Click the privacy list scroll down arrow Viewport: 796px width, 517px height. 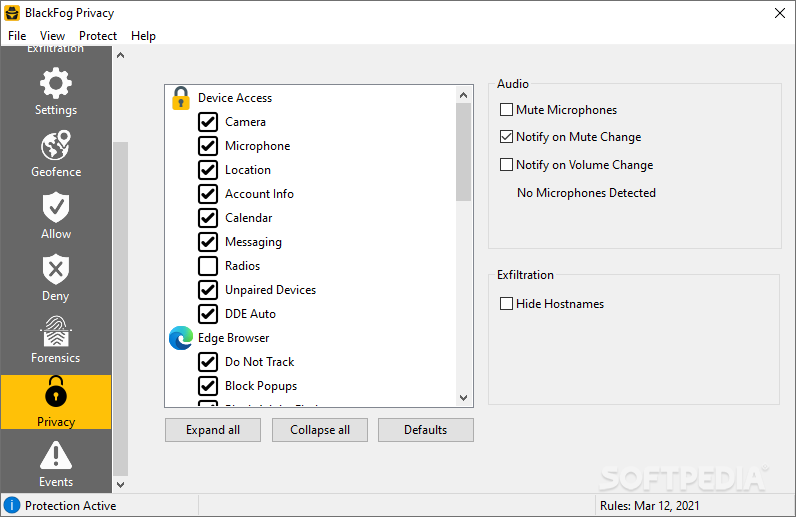pyautogui.click(x=463, y=398)
